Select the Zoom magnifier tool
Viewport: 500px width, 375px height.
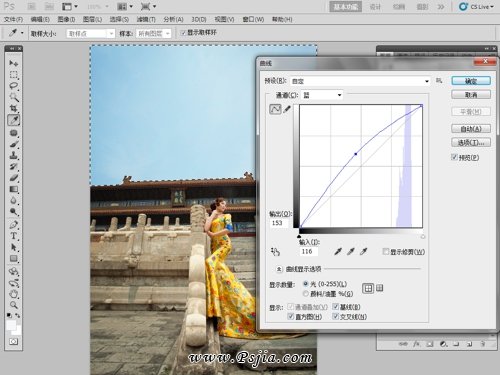pos(13,305)
